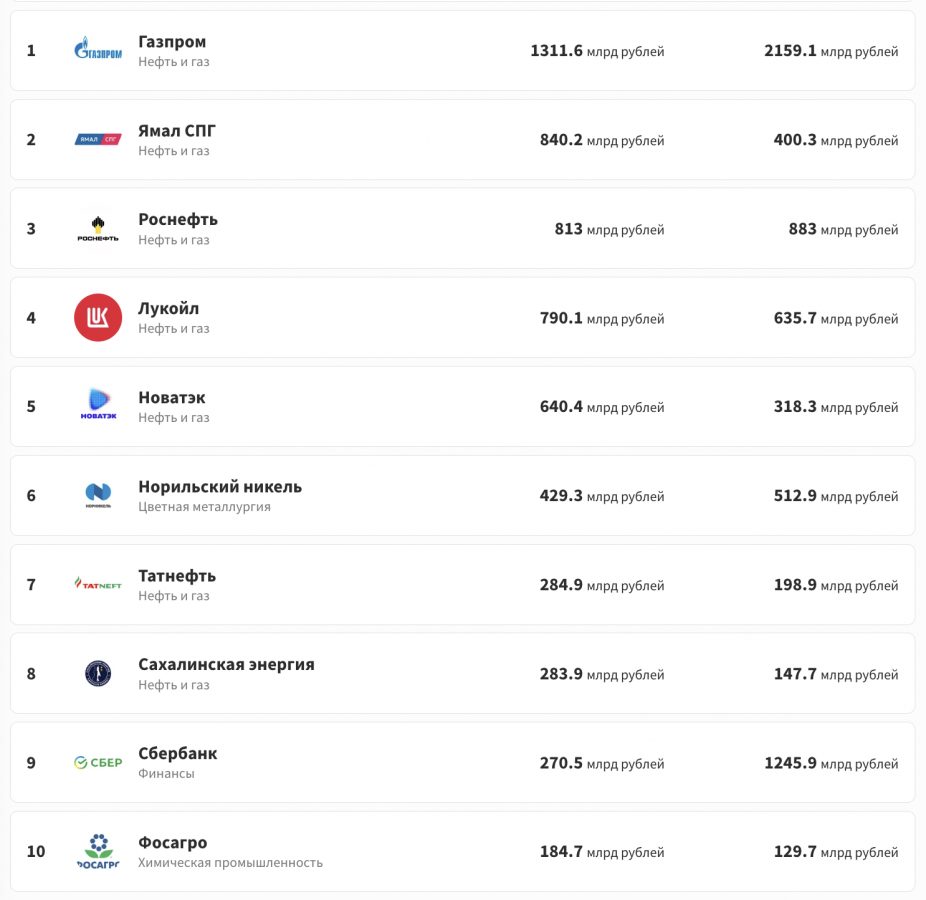Open the Ямал СПГ company name

point(177,131)
